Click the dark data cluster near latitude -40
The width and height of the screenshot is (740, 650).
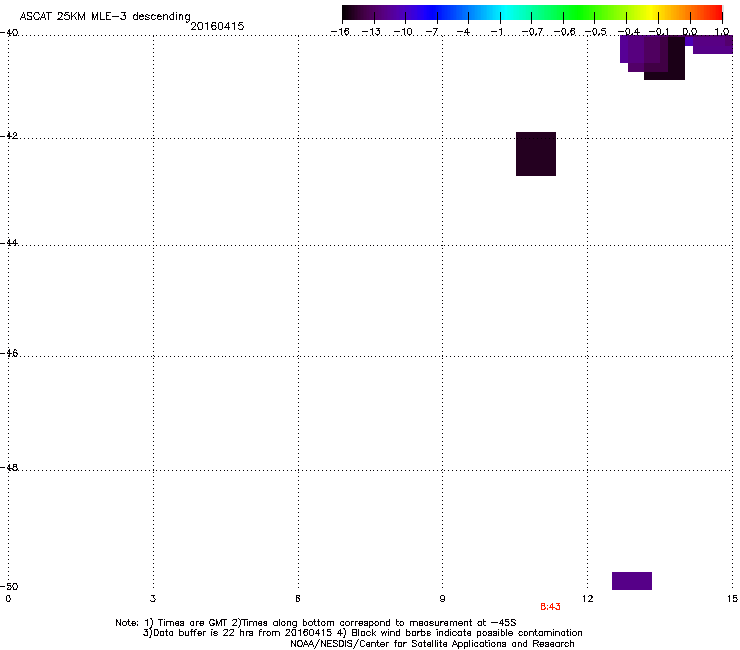coord(652,58)
